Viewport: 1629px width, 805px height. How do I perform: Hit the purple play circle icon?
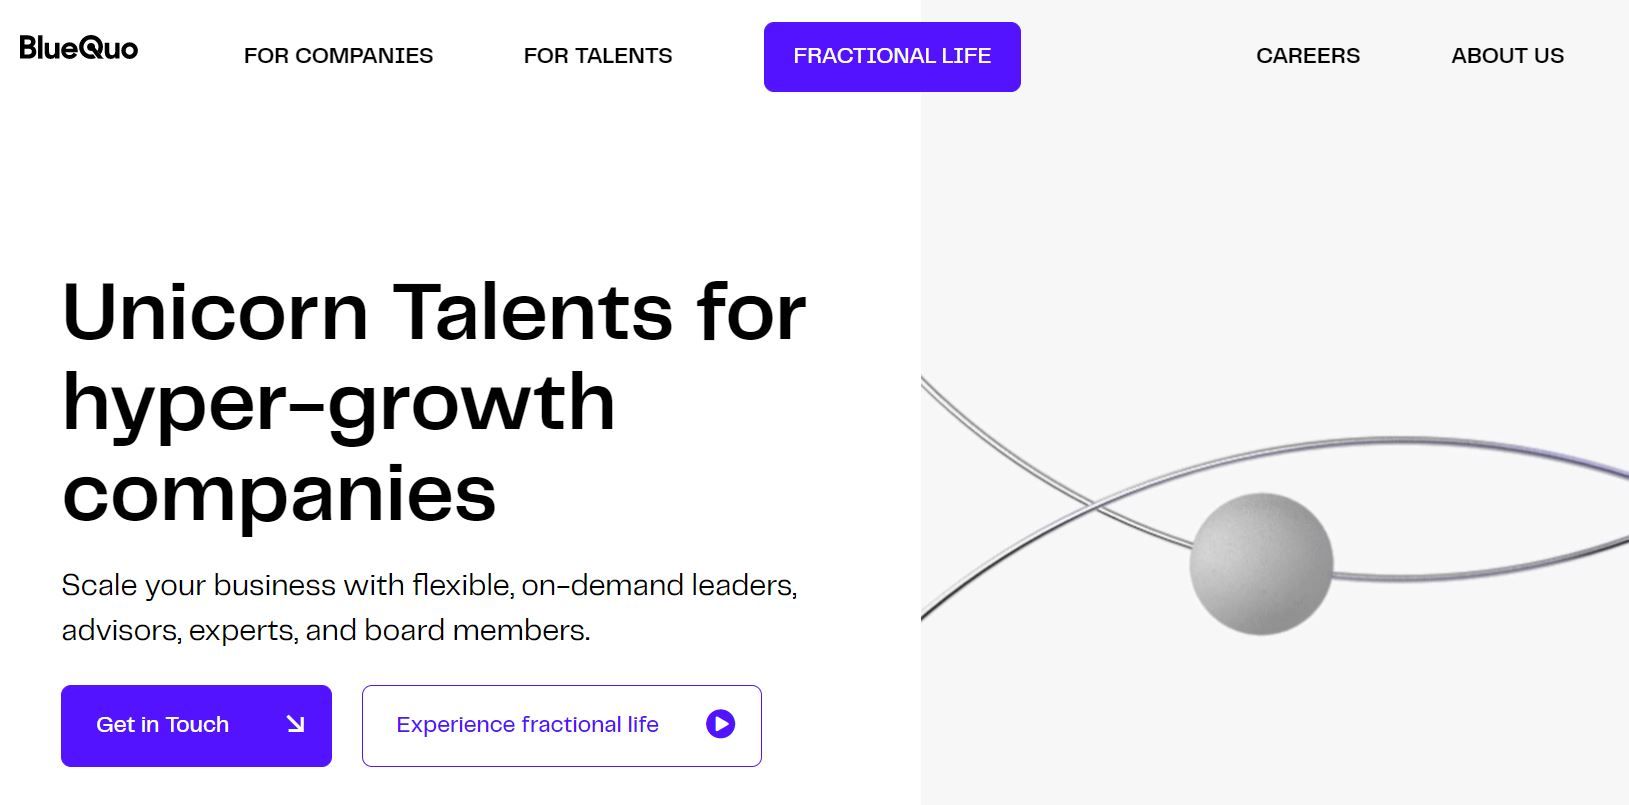pyautogui.click(x=720, y=724)
